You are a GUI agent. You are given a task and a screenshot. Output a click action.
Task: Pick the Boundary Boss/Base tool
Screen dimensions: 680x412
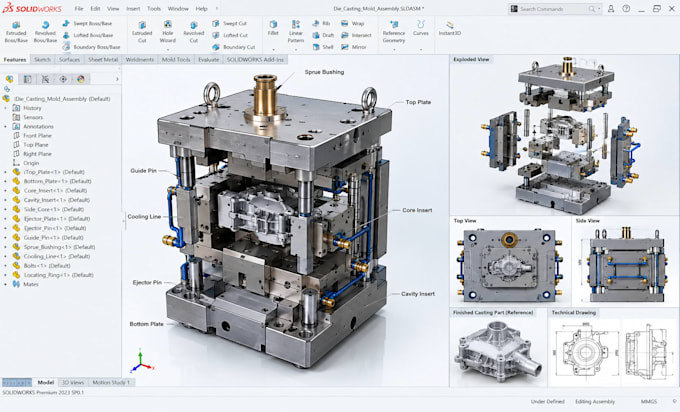pyautogui.click(x=91, y=47)
